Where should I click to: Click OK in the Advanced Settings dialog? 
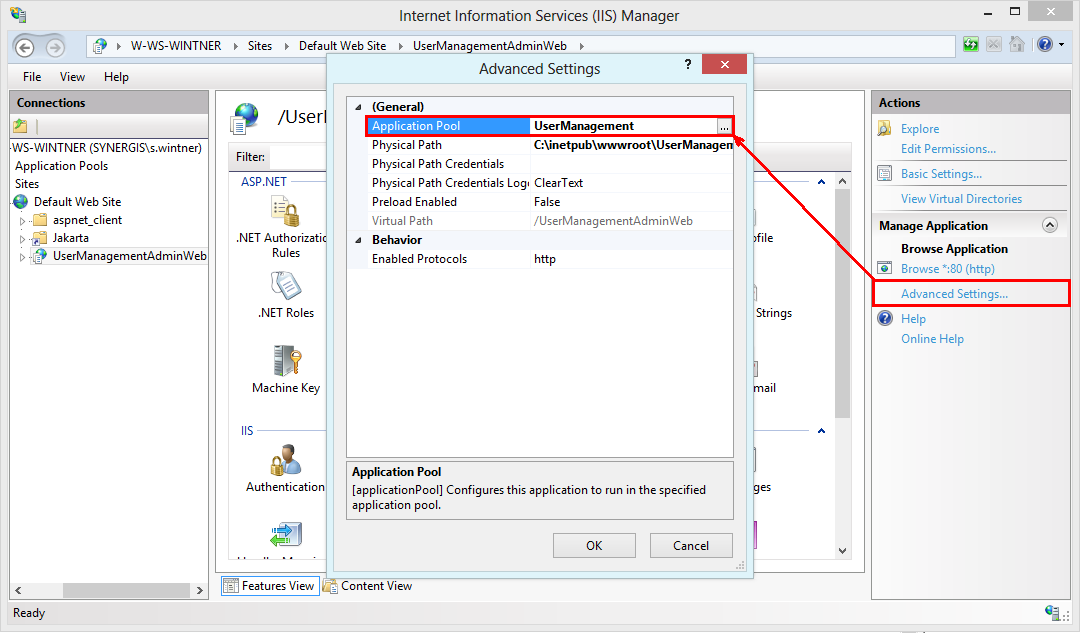[594, 545]
